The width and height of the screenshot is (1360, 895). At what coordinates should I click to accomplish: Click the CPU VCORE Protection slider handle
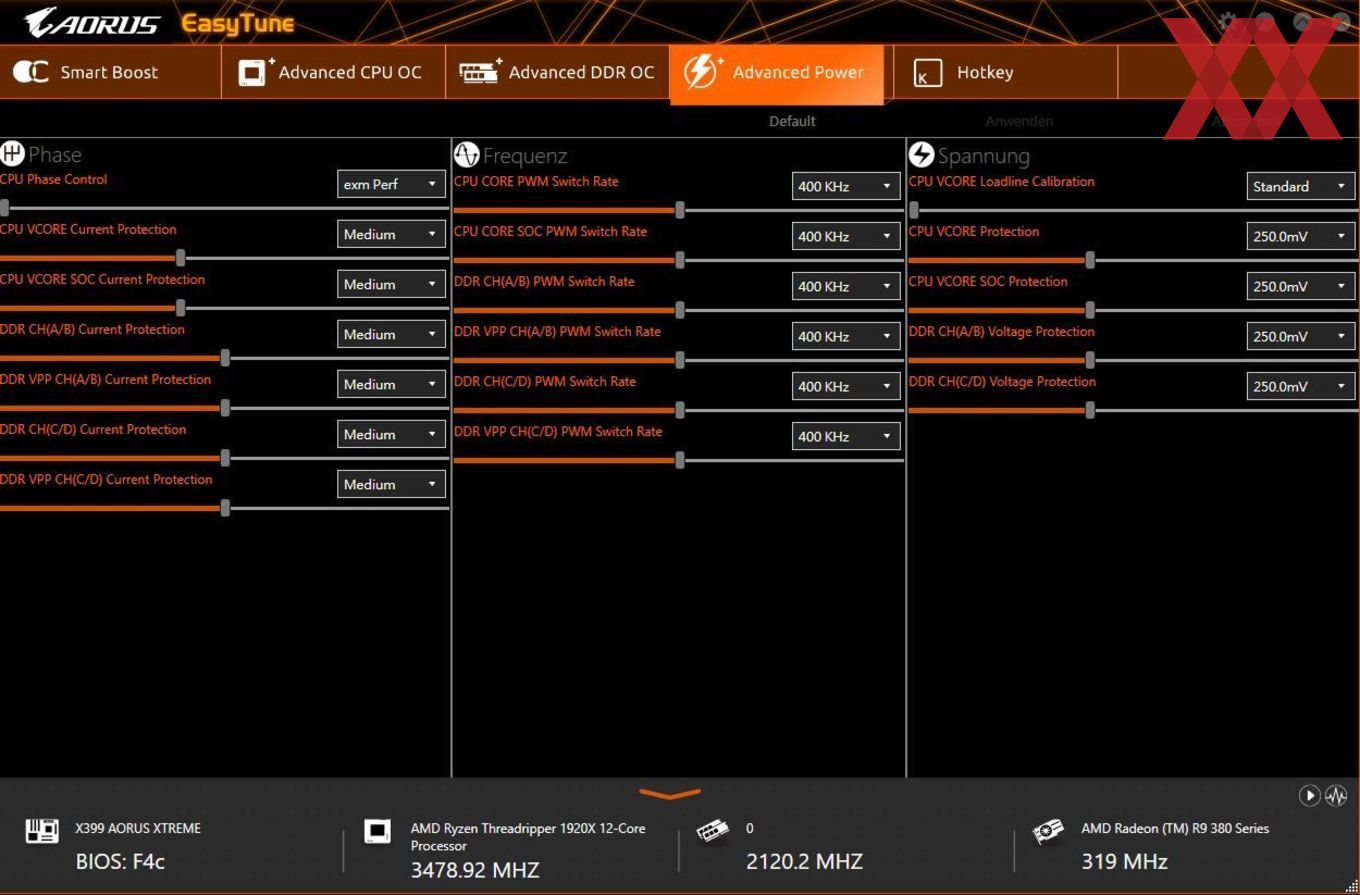(1090, 260)
